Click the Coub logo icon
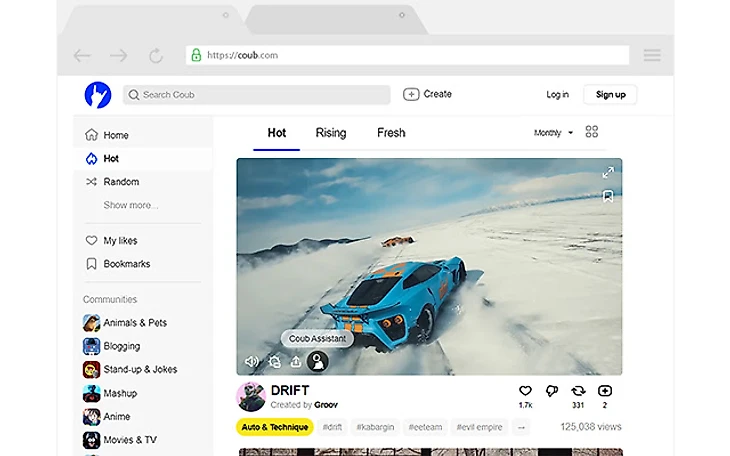 (x=98, y=95)
